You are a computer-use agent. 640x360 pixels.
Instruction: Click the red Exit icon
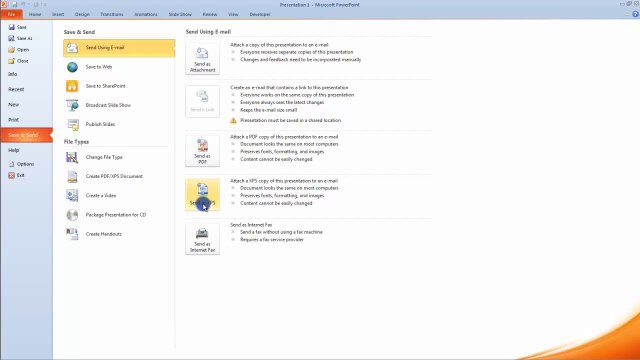coord(11,175)
